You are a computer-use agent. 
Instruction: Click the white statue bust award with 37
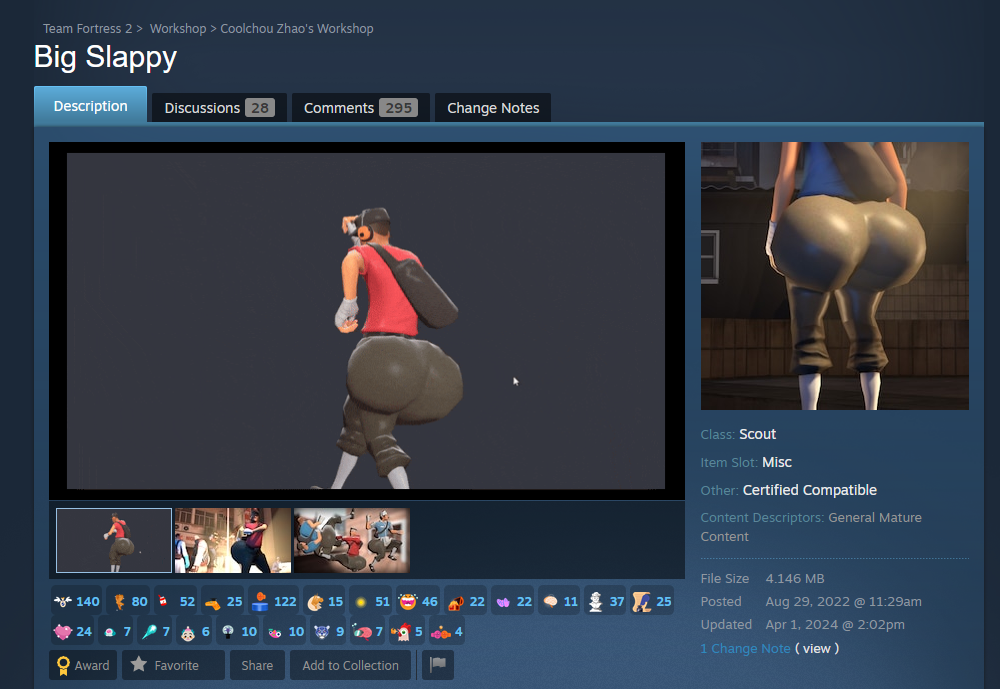(x=605, y=601)
